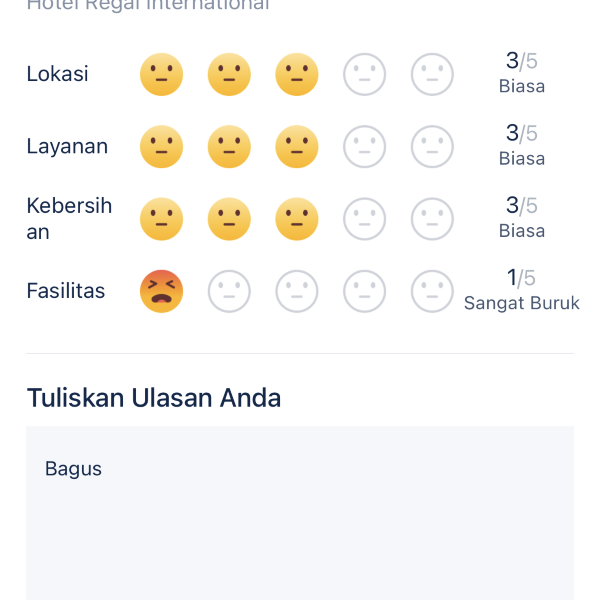Select third emoji in Kebersihan row

[297, 219]
